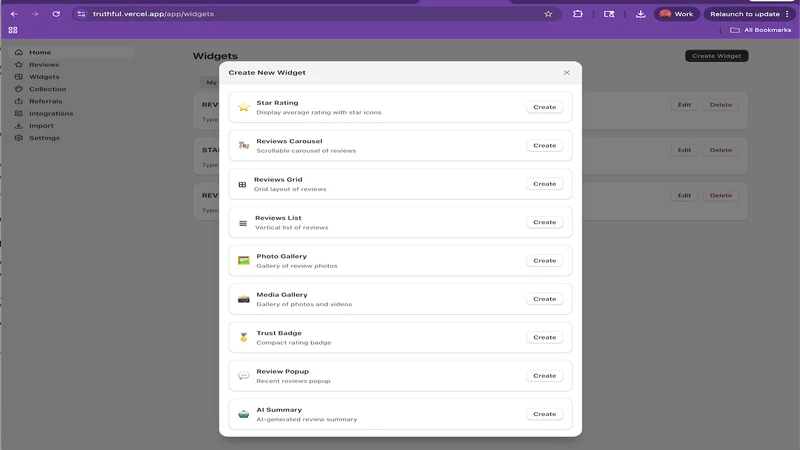The height and width of the screenshot is (450, 800).
Task: Bookmark this page with the star icon
Action: pos(548,14)
